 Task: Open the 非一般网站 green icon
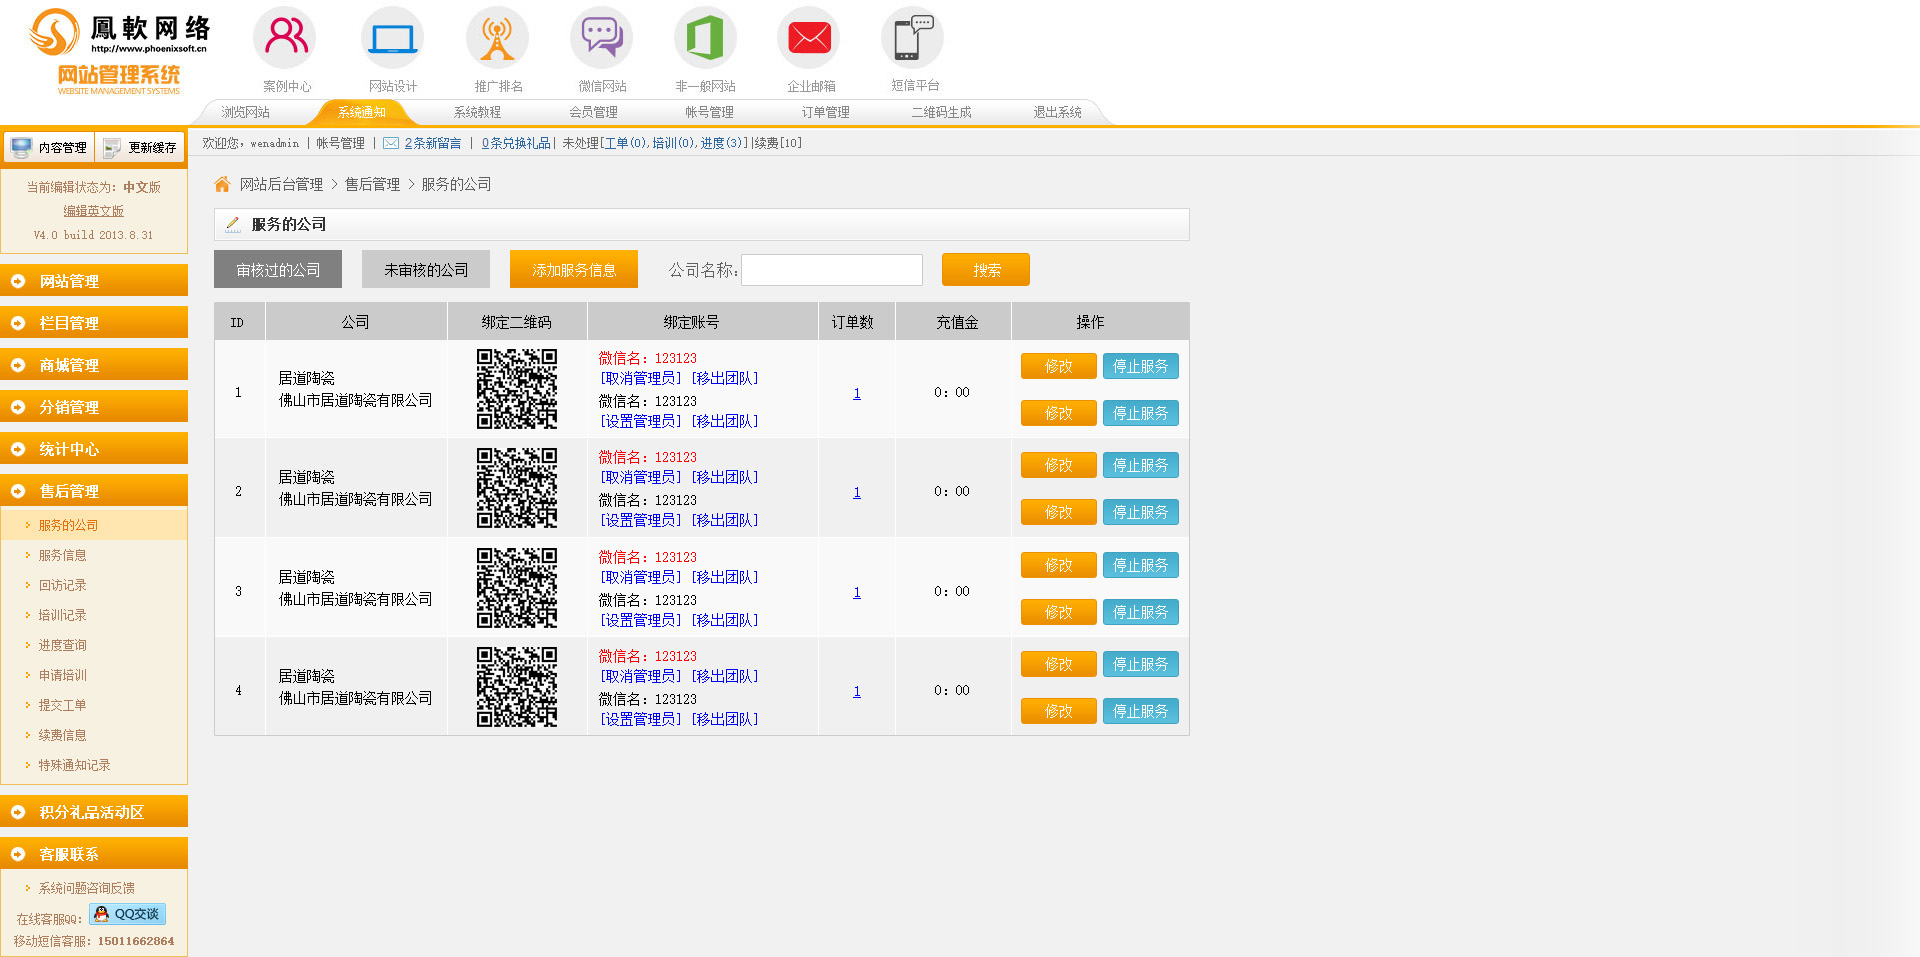coord(705,38)
